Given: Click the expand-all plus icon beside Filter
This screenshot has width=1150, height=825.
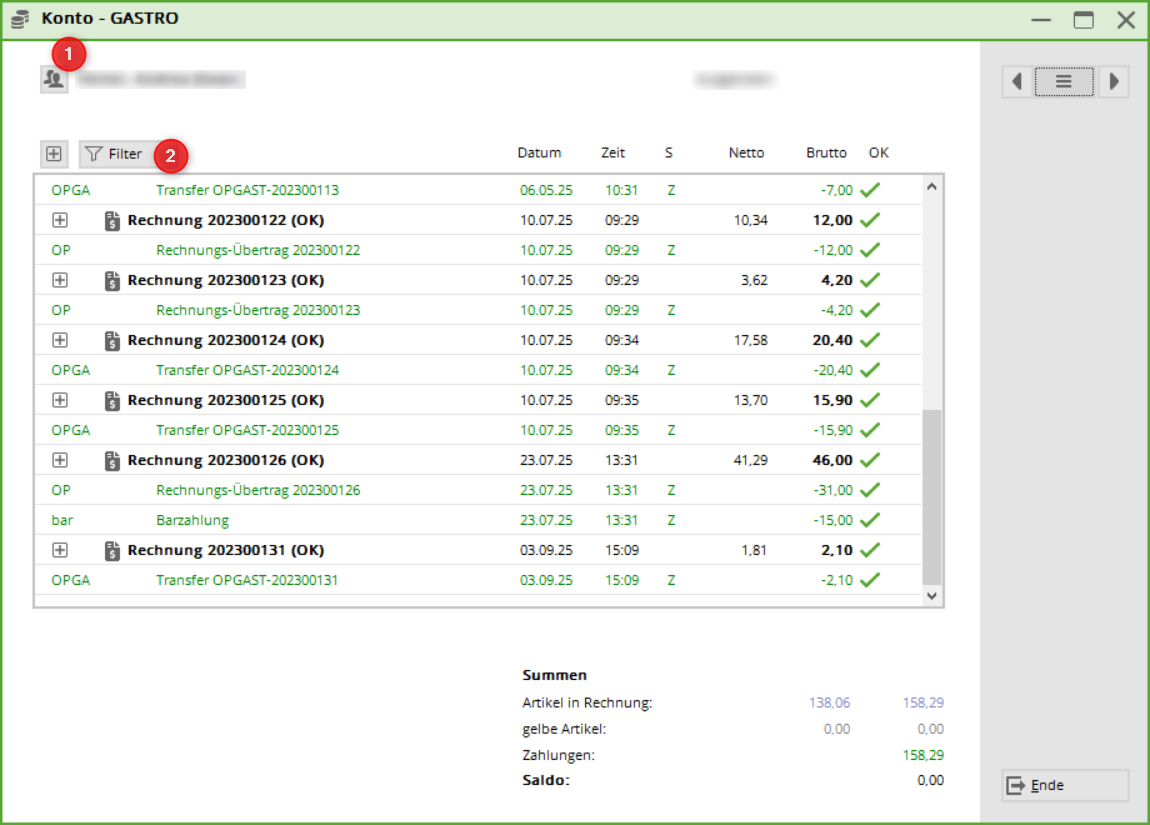Looking at the screenshot, I should (x=54, y=154).
